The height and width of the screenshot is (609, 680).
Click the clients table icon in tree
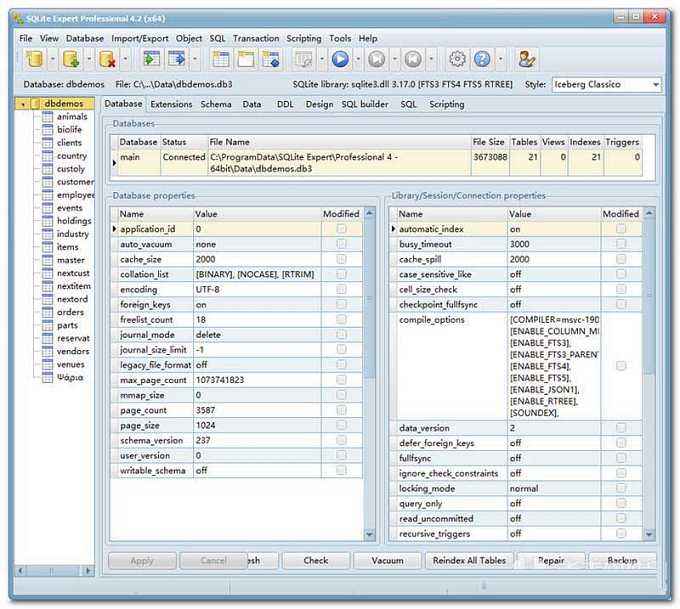click(47, 143)
